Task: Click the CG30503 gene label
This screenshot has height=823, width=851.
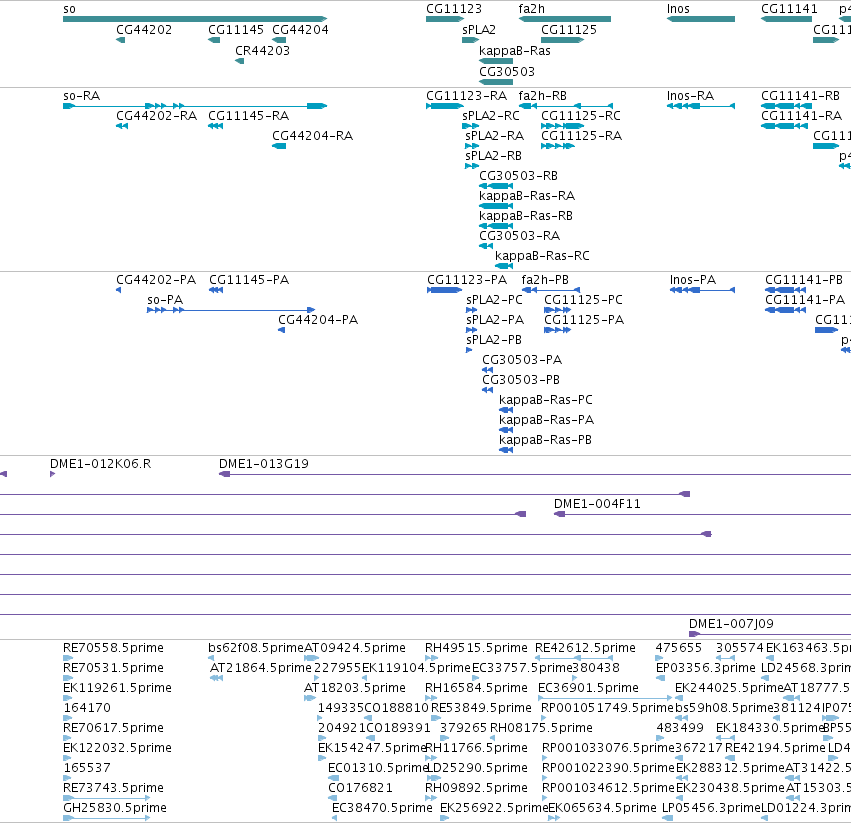Action: [507, 72]
